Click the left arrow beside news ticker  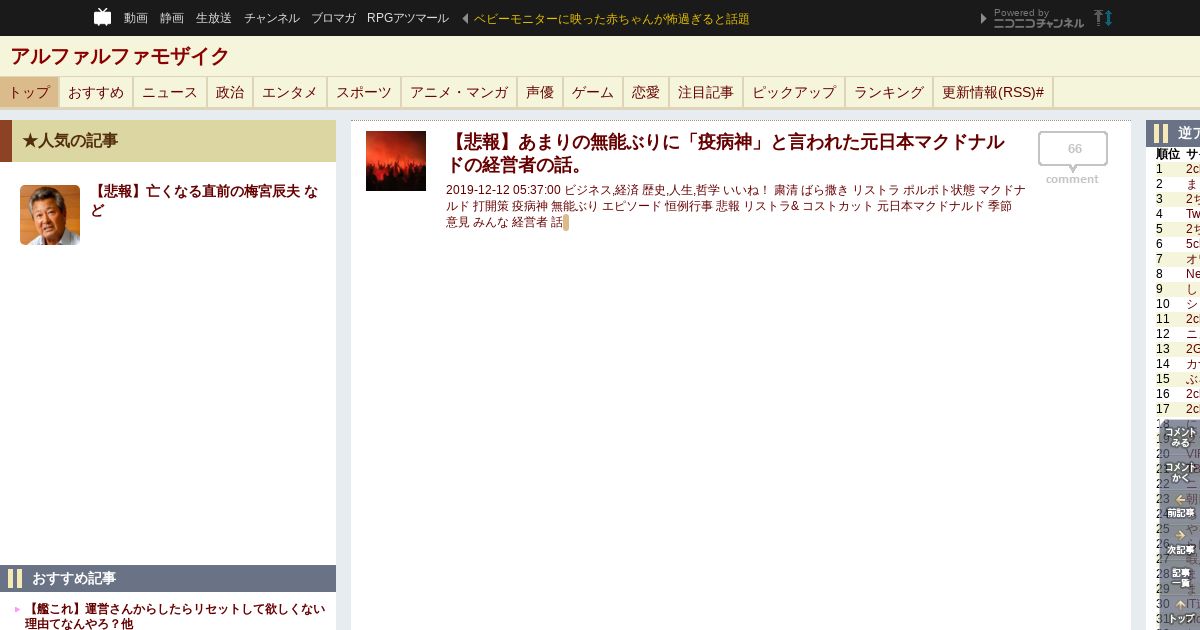point(465,18)
